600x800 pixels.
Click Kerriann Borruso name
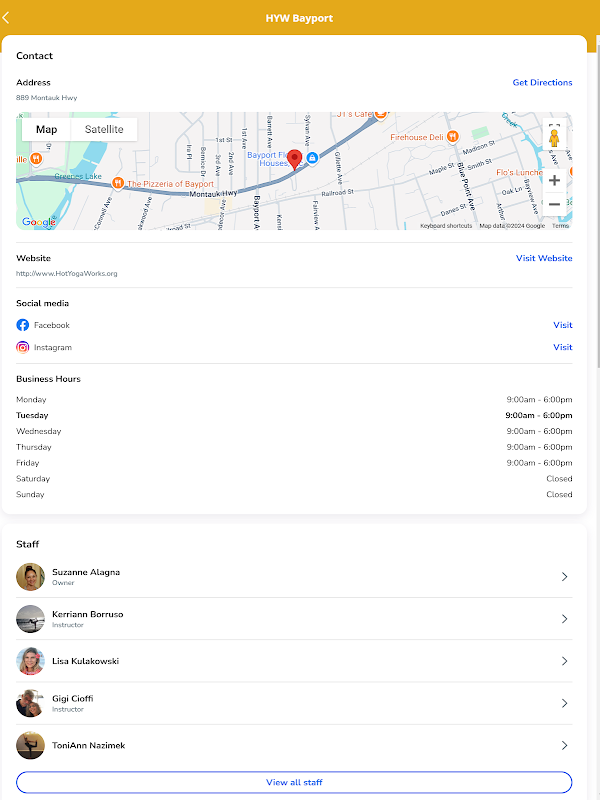[88, 614]
